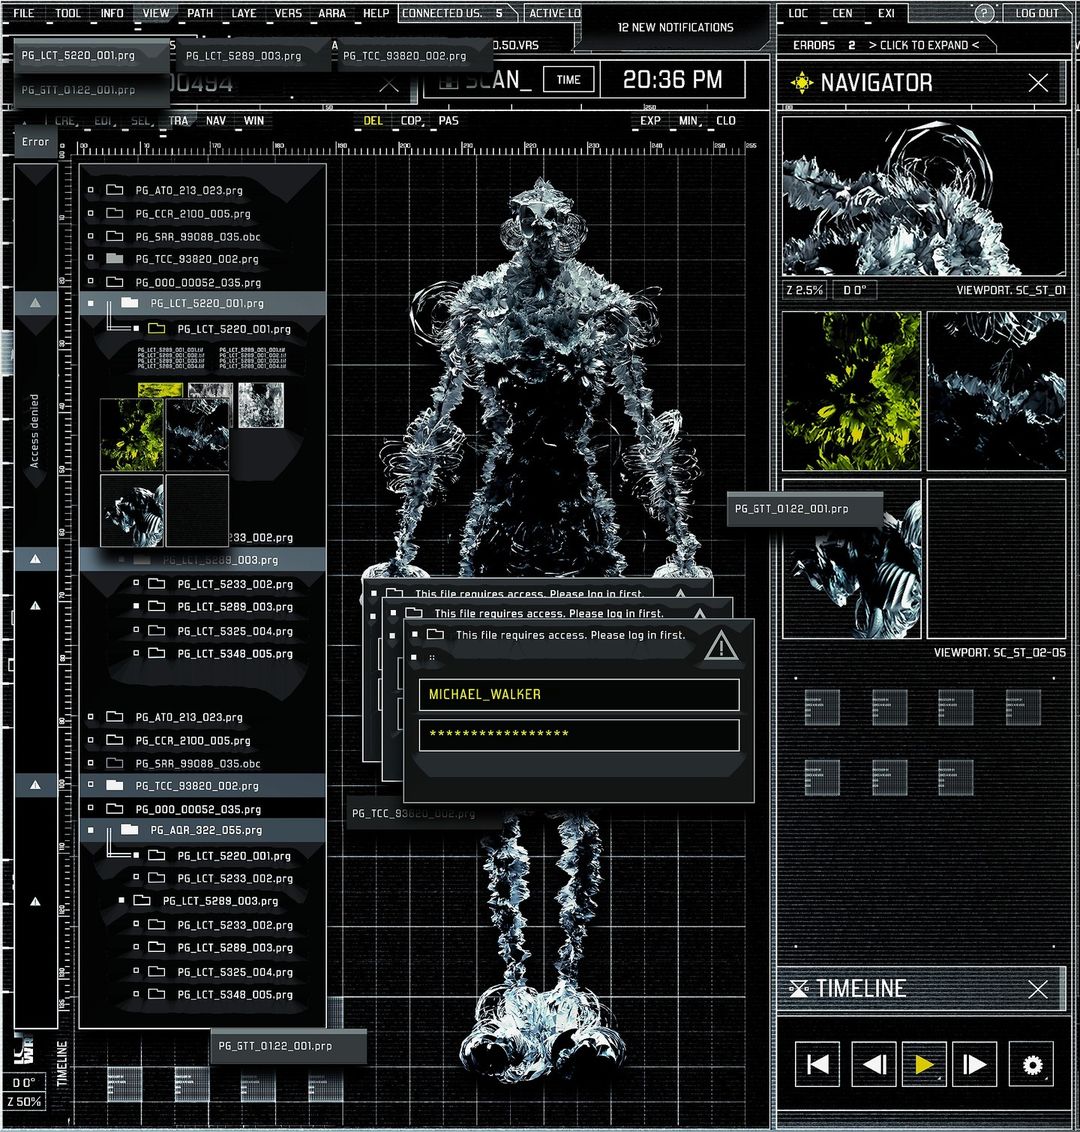Skip to start of timeline
1080x1132 pixels.
pyautogui.click(x=817, y=1063)
